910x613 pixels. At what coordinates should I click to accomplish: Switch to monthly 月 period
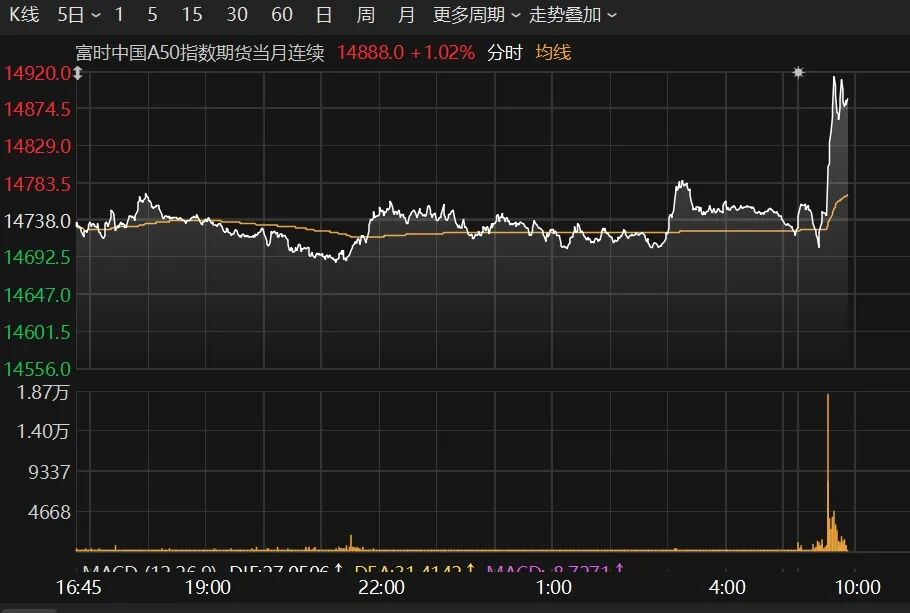[405, 15]
